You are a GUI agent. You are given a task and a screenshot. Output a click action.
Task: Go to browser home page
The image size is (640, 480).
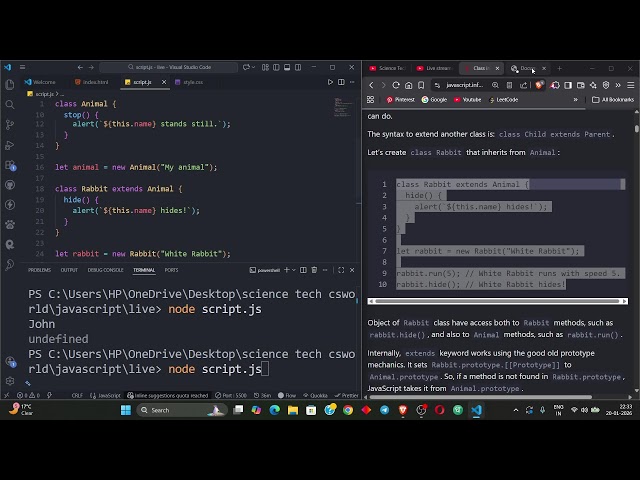click(x=408, y=85)
